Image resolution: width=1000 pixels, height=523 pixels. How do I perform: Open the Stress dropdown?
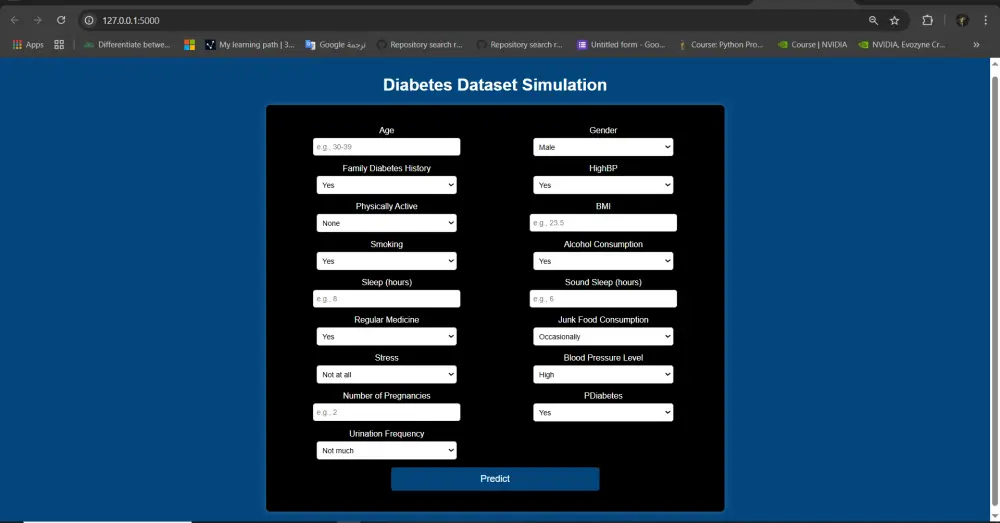coord(386,374)
